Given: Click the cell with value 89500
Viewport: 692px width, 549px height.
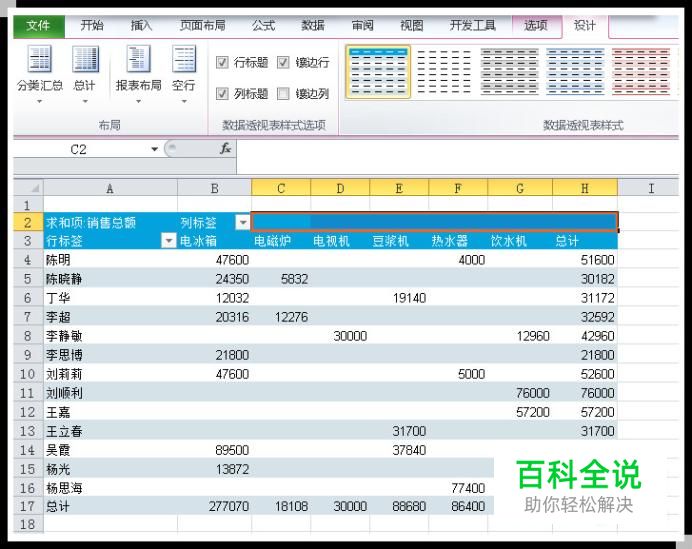Looking at the screenshot, I should (x=214, y=450).
